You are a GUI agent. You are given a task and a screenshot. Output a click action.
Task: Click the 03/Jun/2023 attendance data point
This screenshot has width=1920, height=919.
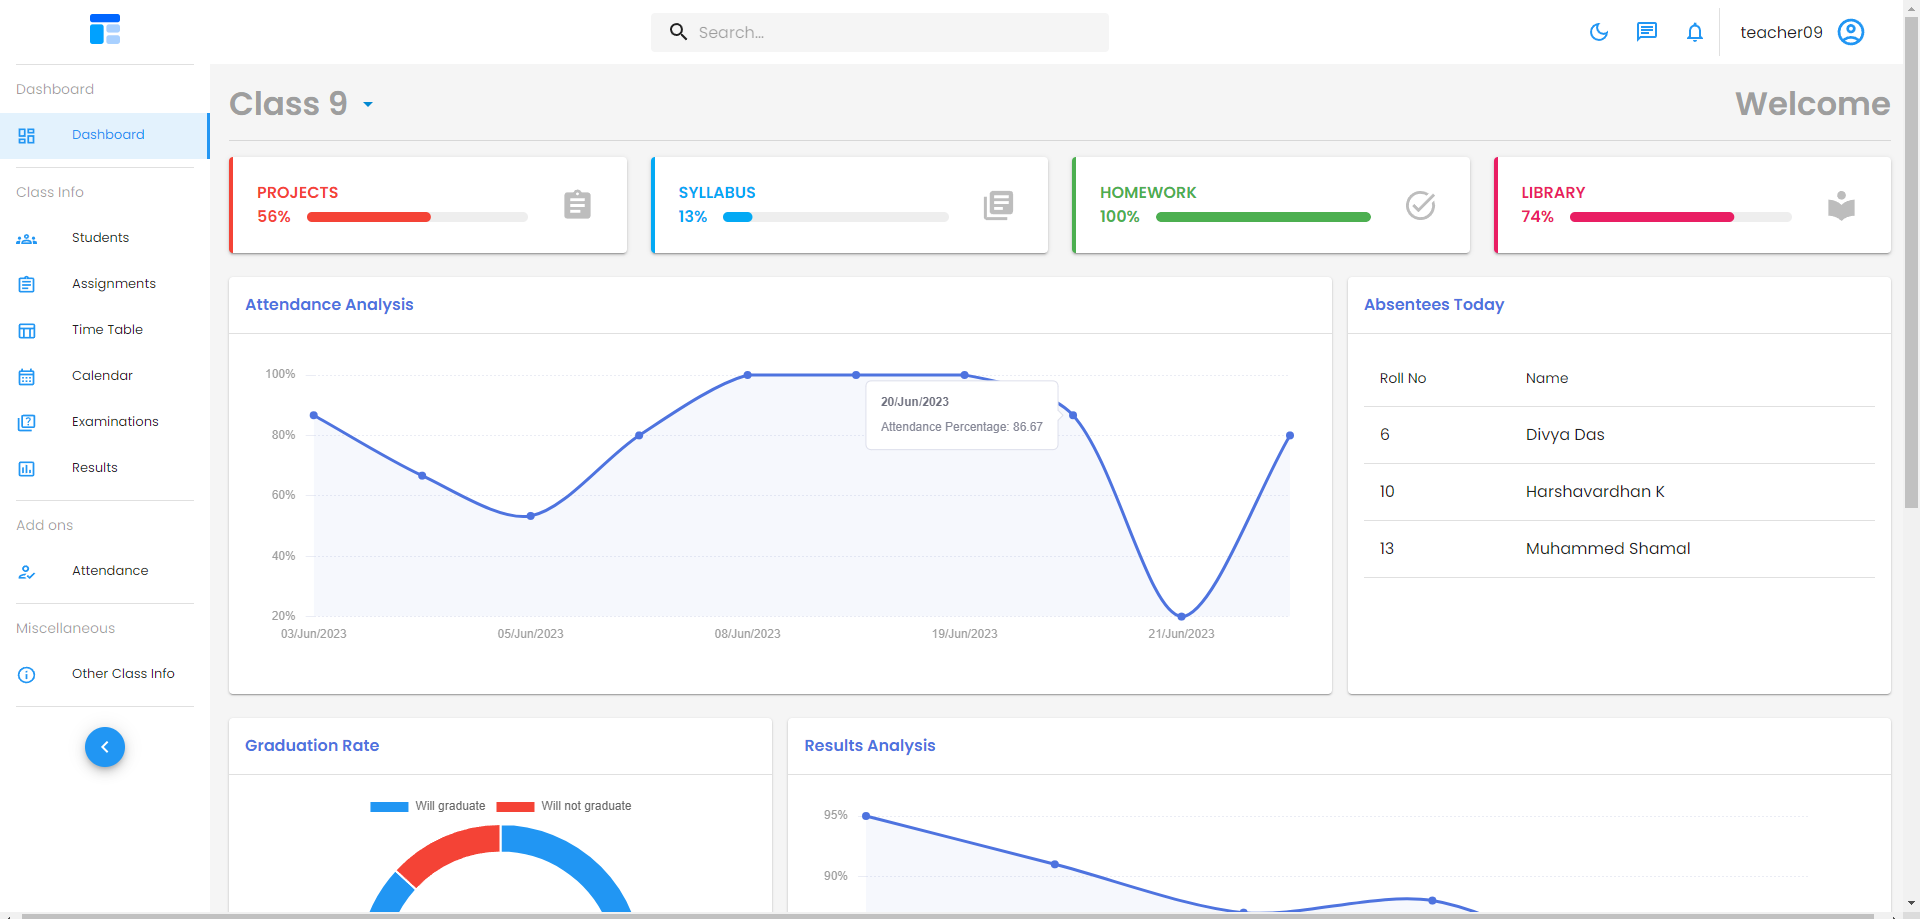point(314,415)
